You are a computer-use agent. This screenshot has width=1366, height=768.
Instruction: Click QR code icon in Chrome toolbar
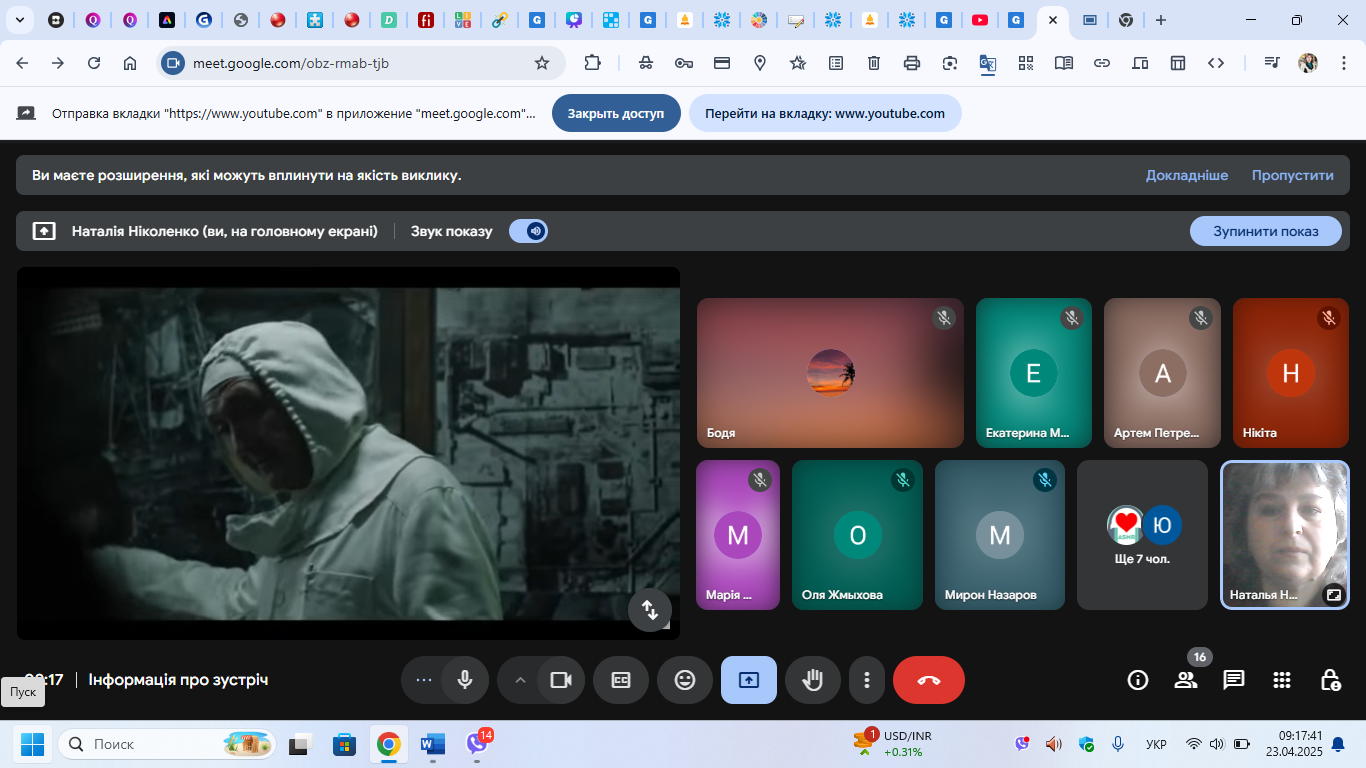coord(1026,63)
